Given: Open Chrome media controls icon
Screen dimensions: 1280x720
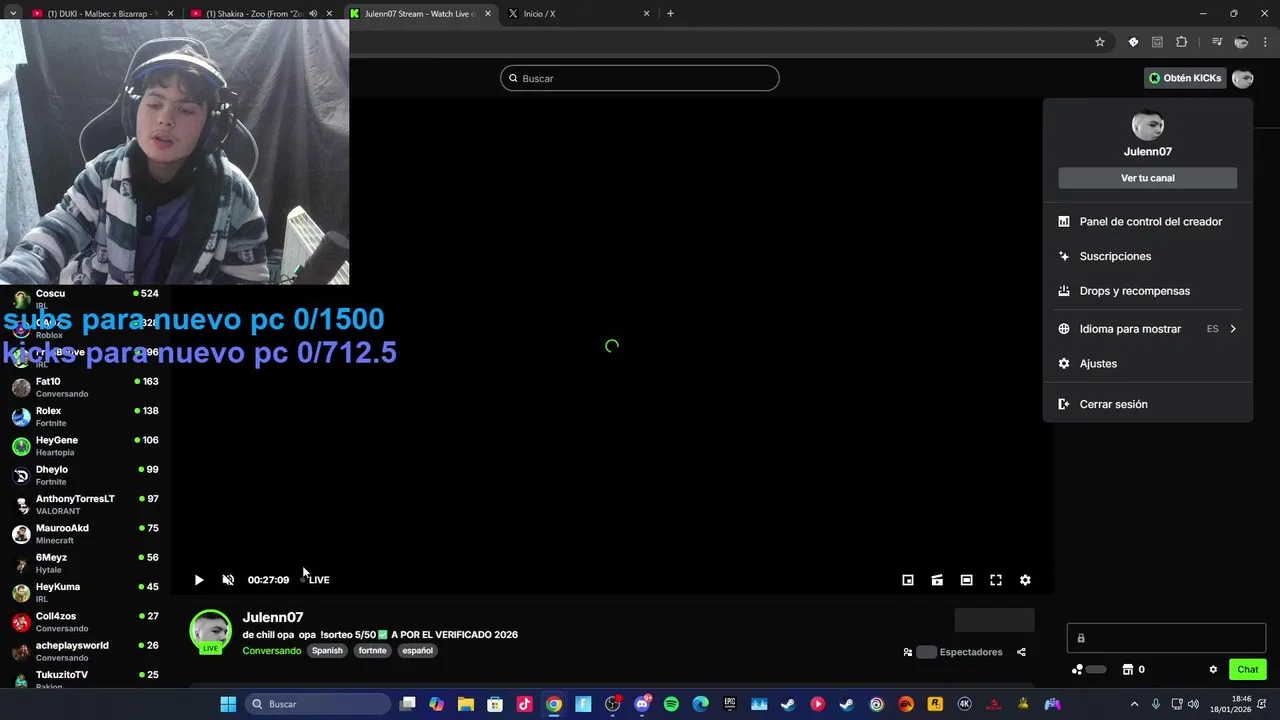Looking at the screenshot, I should click(1217, 42).
